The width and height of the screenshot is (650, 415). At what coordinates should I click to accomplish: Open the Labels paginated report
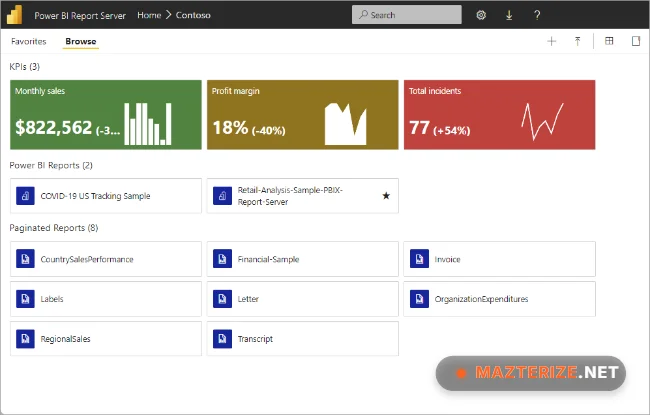tap(106, 299)
